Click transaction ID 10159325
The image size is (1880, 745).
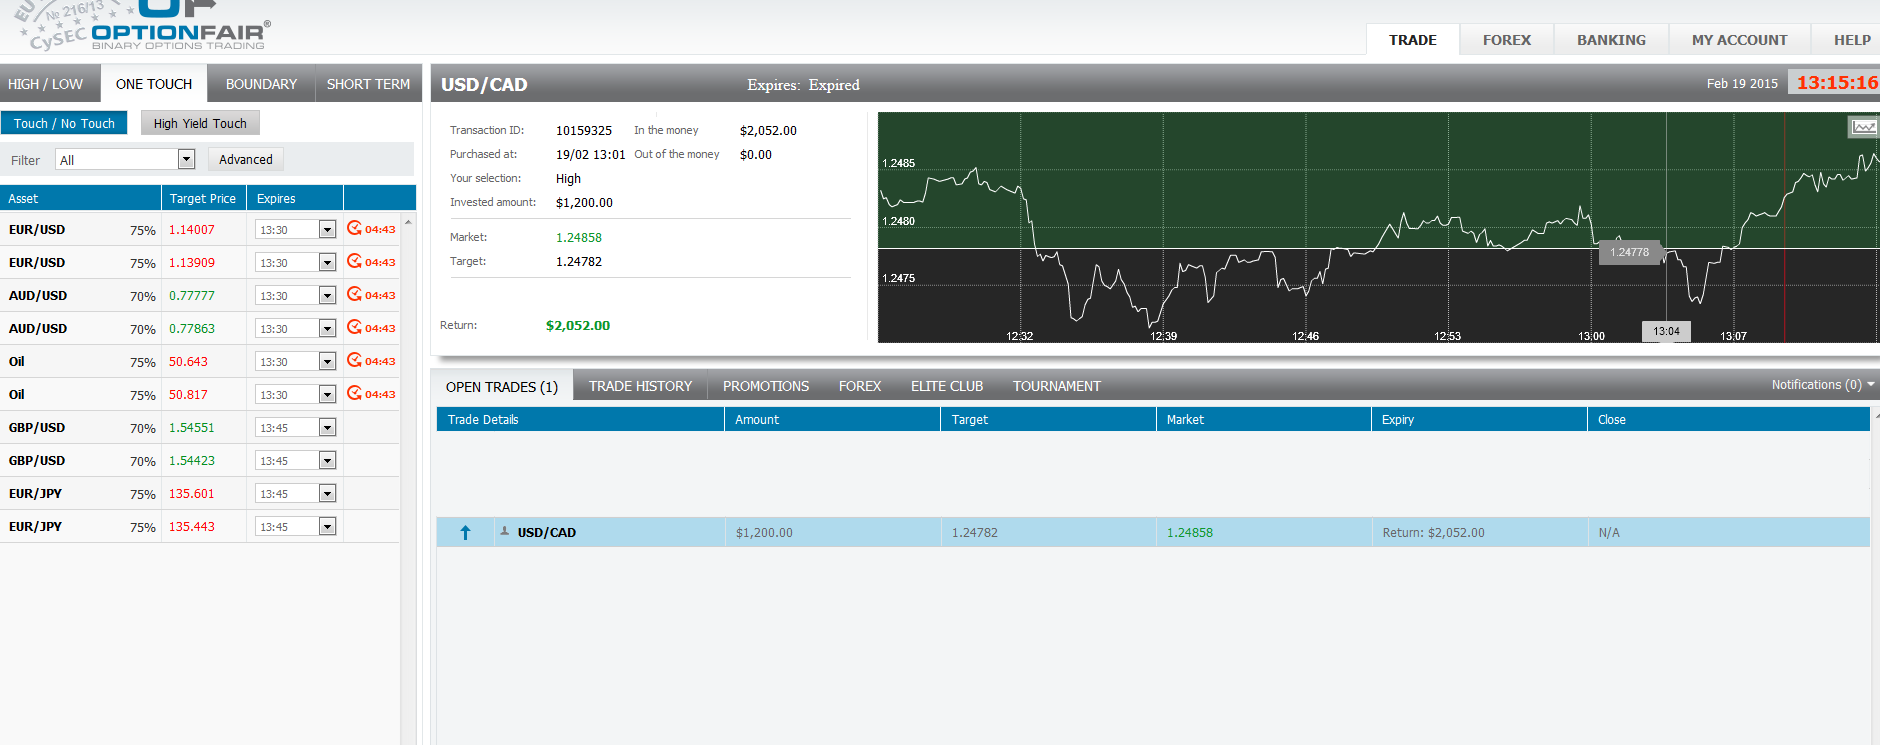coord(584,130)
